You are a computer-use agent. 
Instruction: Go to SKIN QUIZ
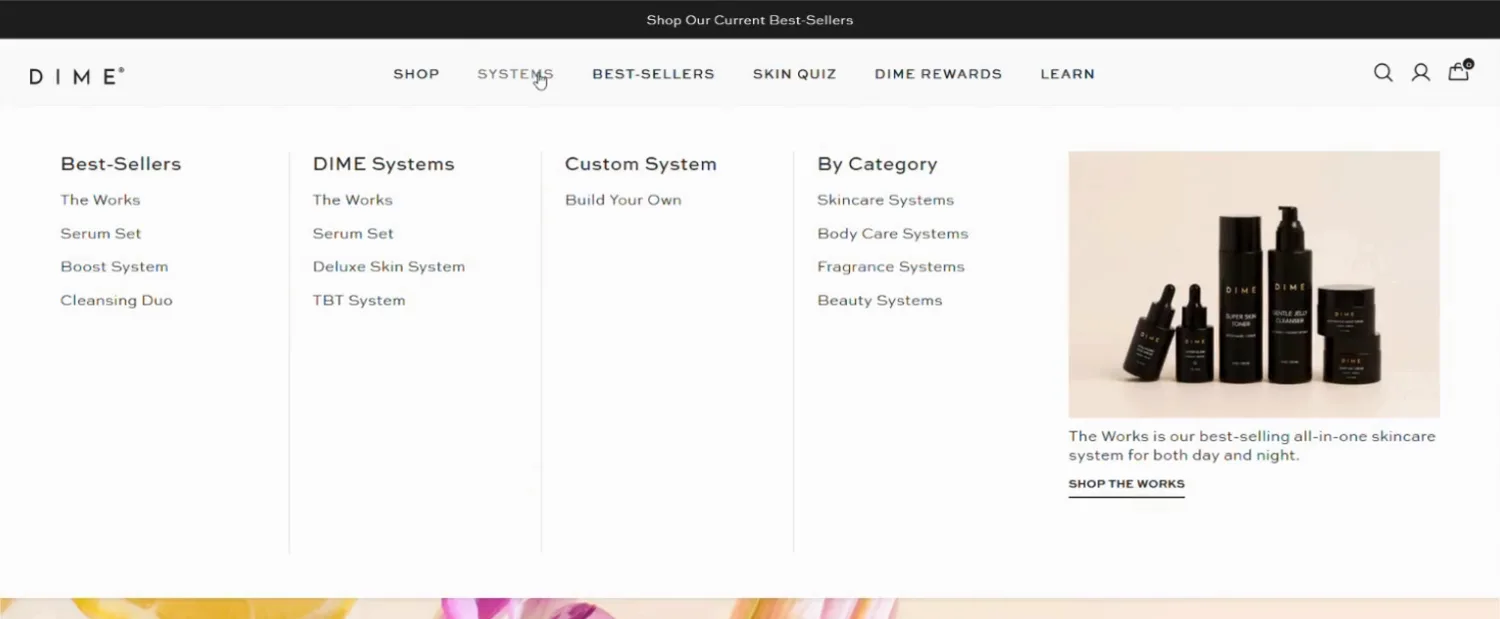click(795, 74)
